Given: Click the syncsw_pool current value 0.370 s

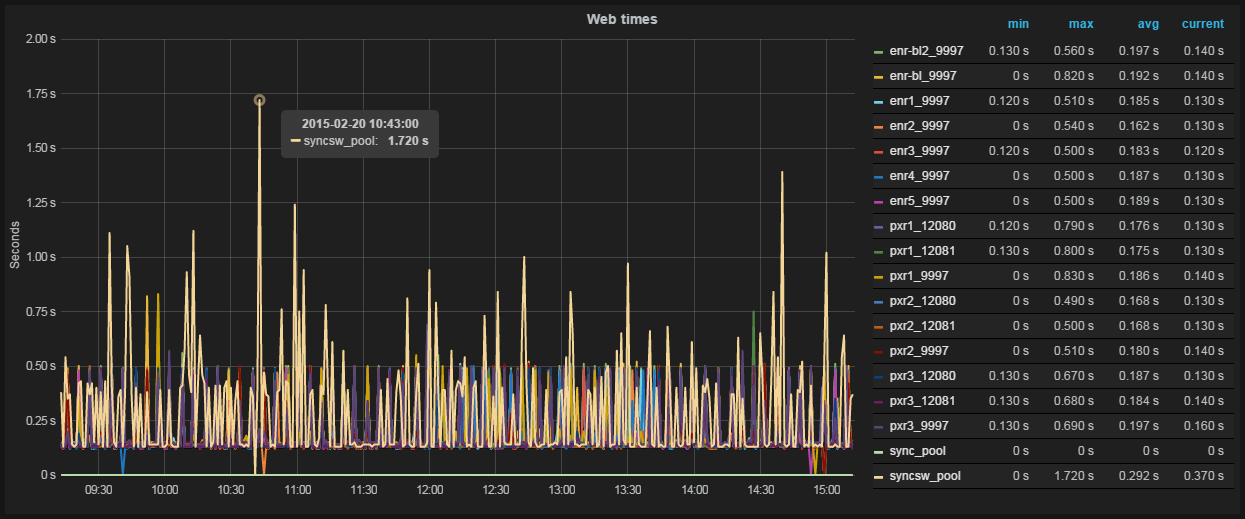Looking at the screenshot, I should (x=1203, y=475).
